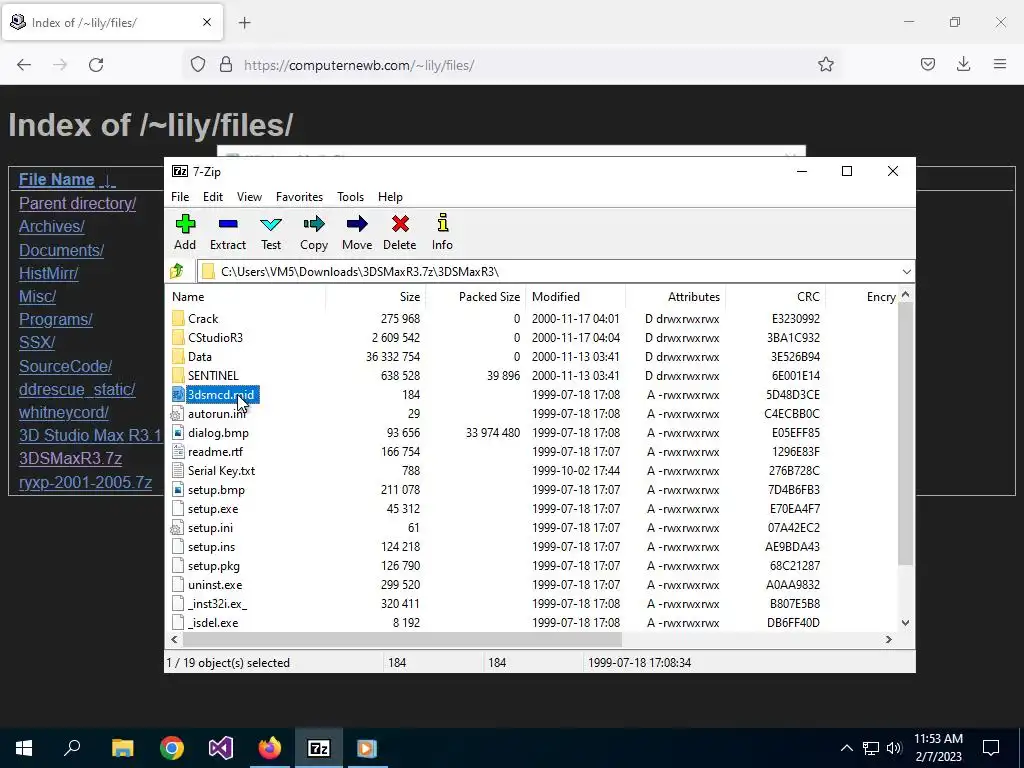Click the taskbar search icon
This screenshot has height=768, width=1024.
tap(72, 748)
